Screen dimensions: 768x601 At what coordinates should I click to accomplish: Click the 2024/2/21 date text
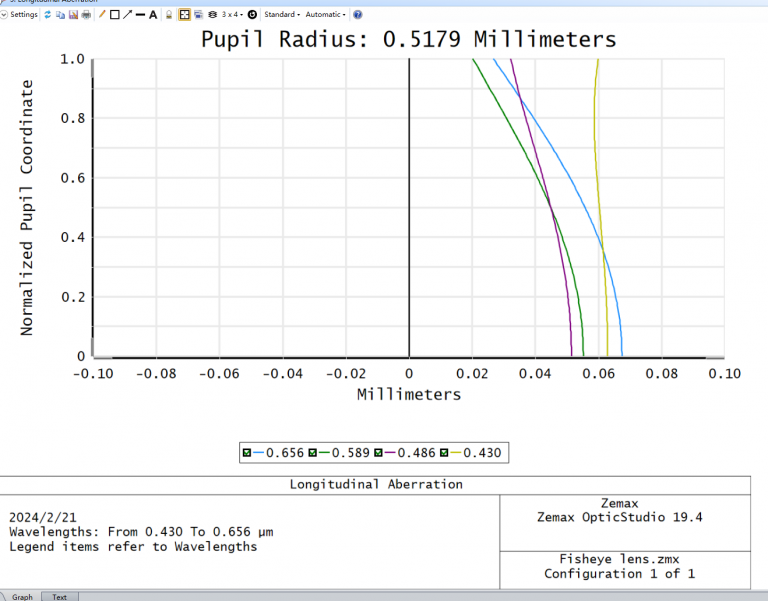point(43,517)
